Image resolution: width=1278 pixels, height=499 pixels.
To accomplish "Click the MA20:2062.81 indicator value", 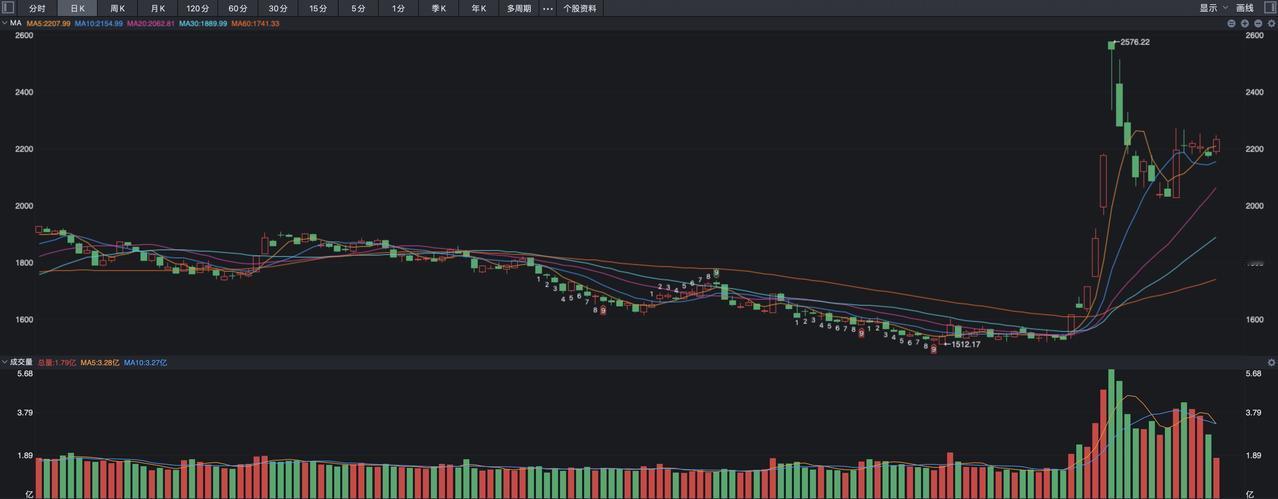I will [x=151, y=23].
